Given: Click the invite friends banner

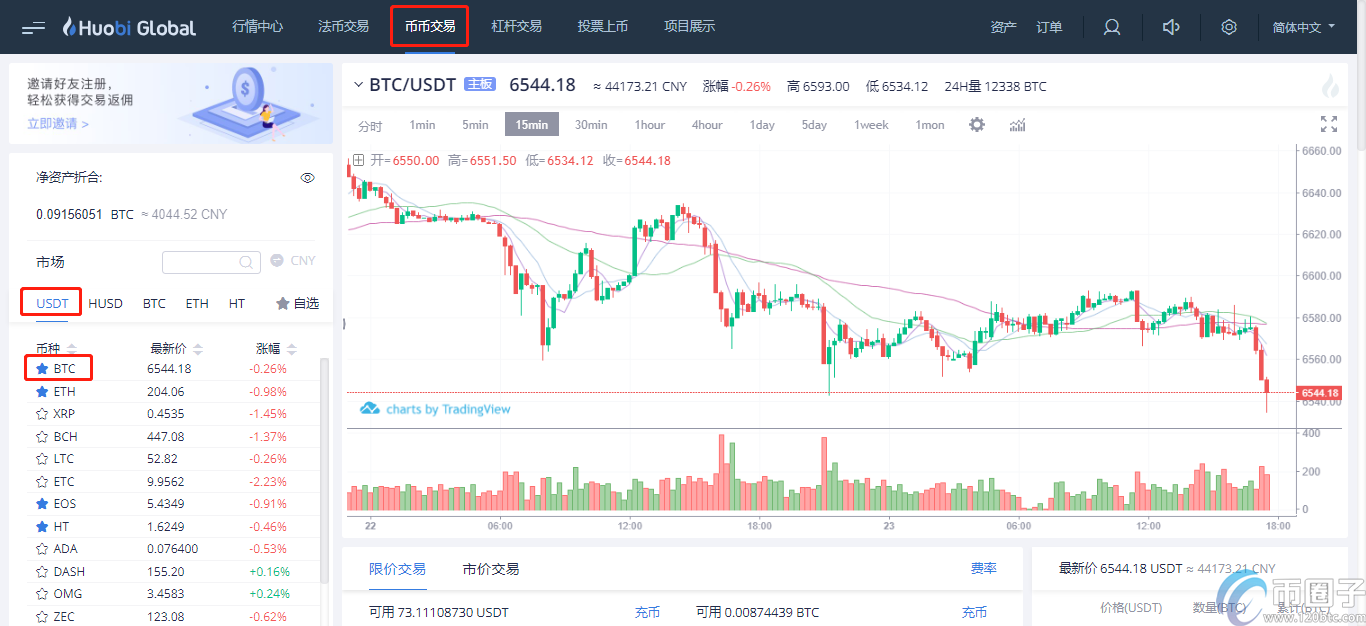Looking at the screenshot, I should (x=171, y=103).
